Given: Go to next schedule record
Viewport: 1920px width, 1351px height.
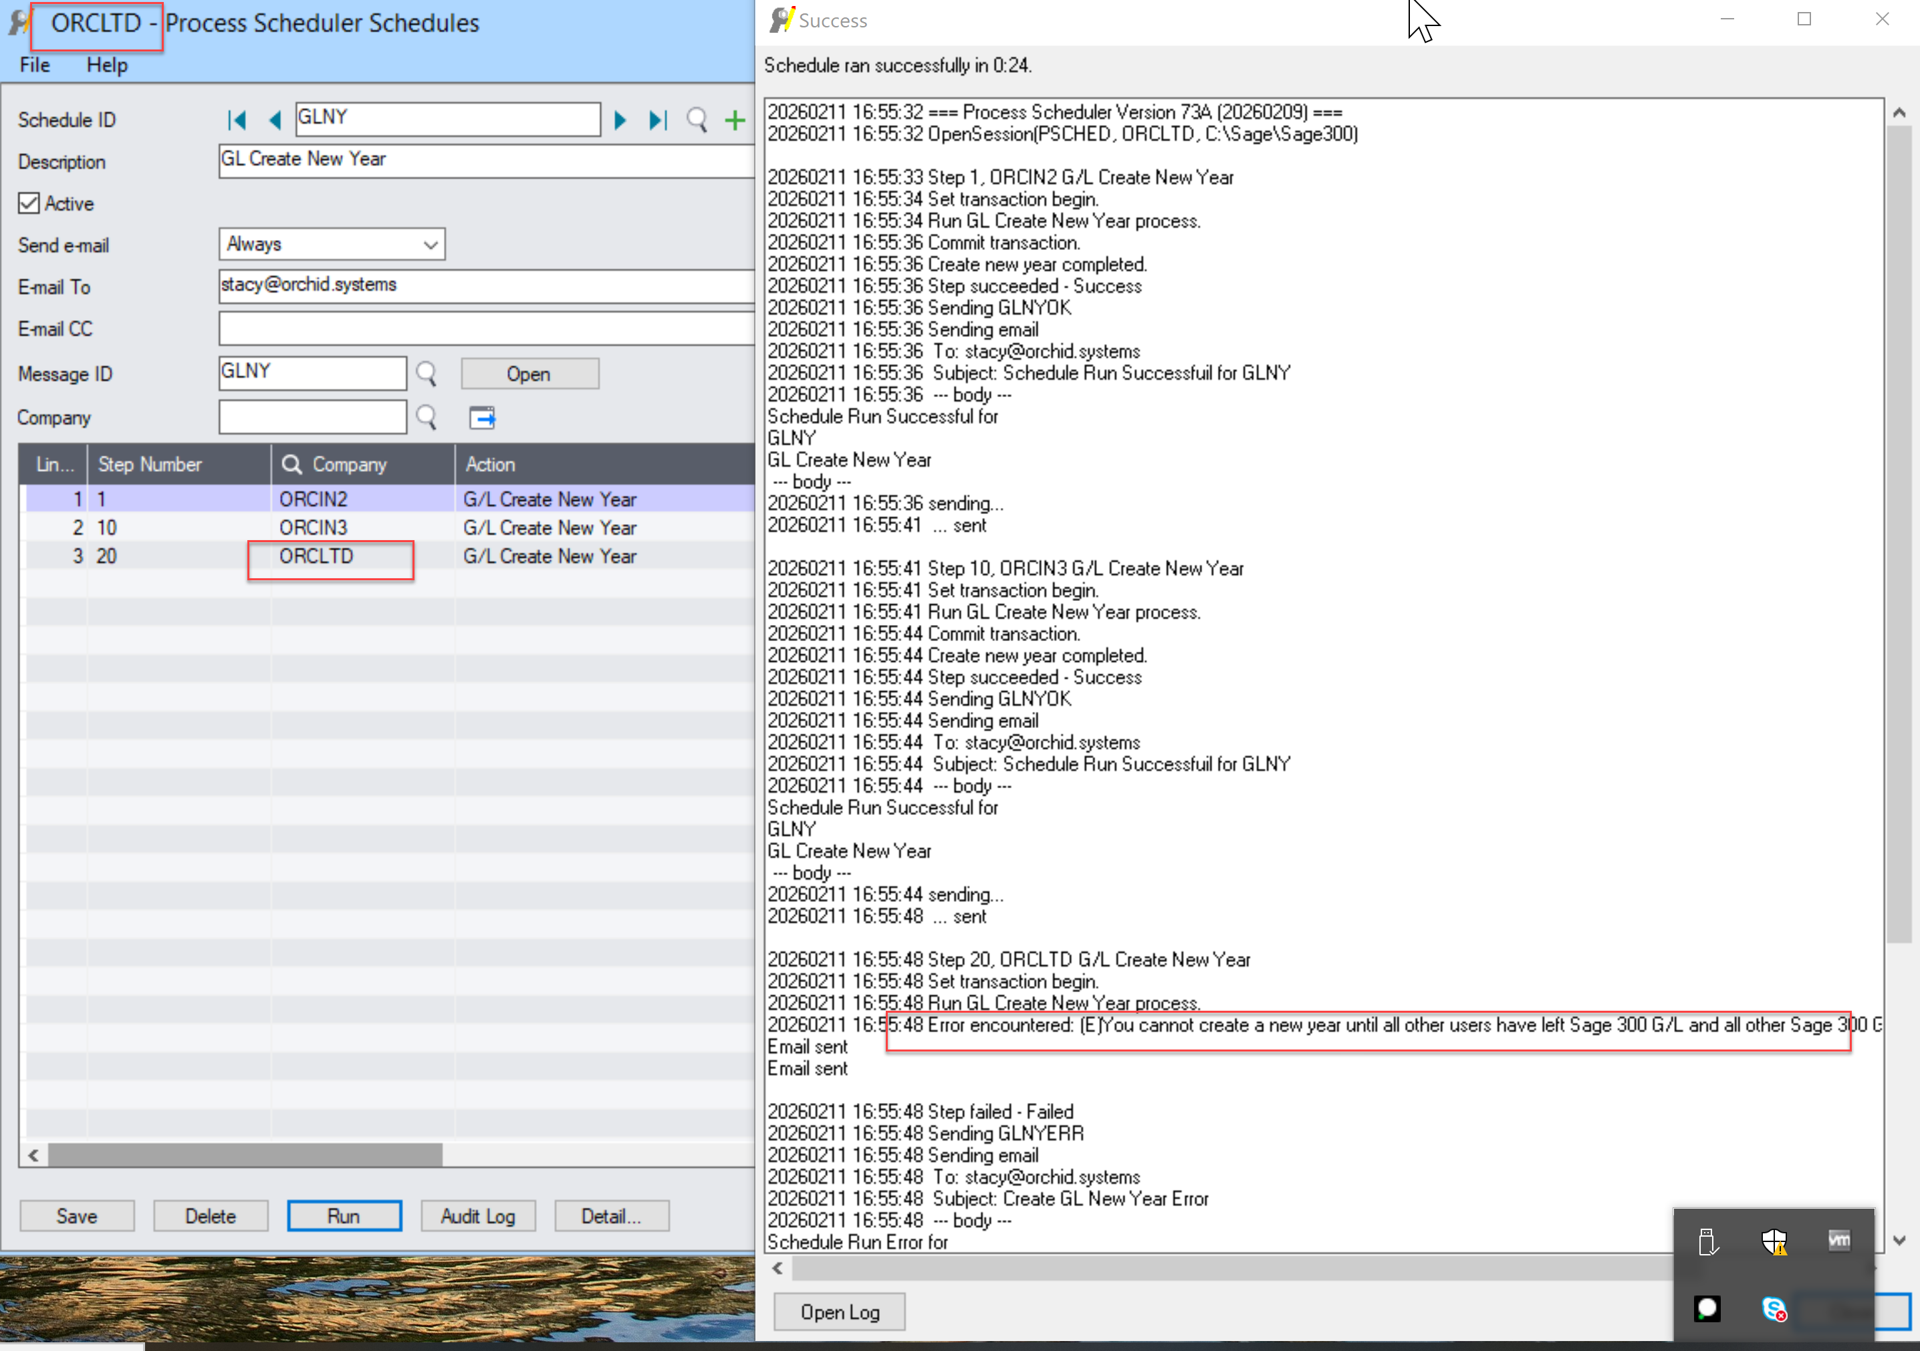Looking at the screenshot, I should 620,120.
